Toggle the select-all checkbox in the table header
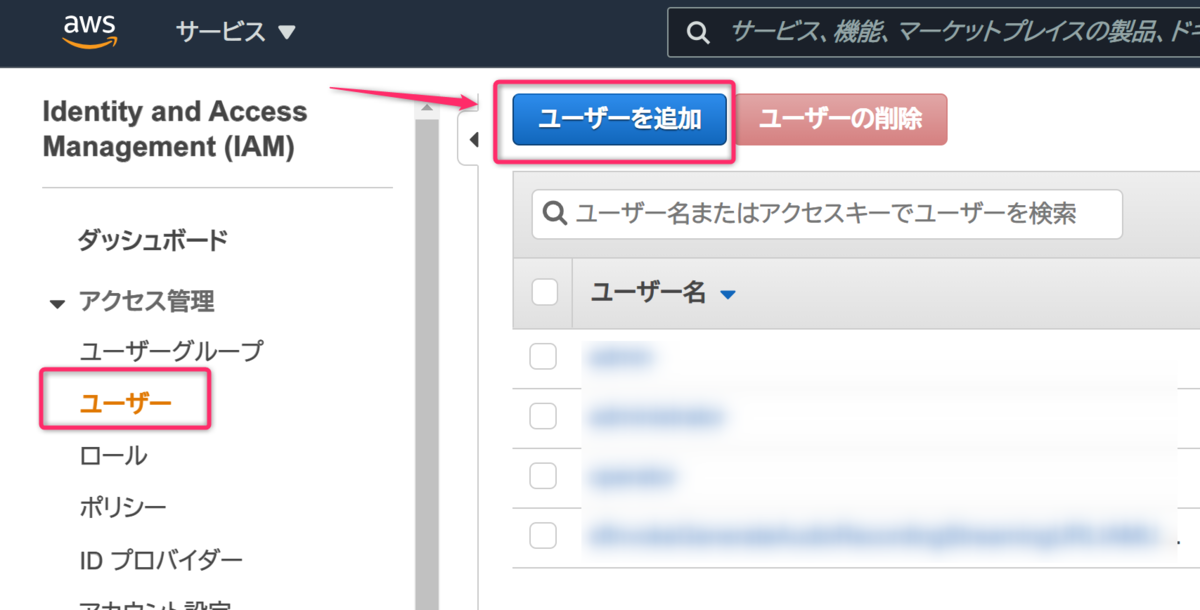The height and width of the screenshot is (610, 1200). (543, 292)
